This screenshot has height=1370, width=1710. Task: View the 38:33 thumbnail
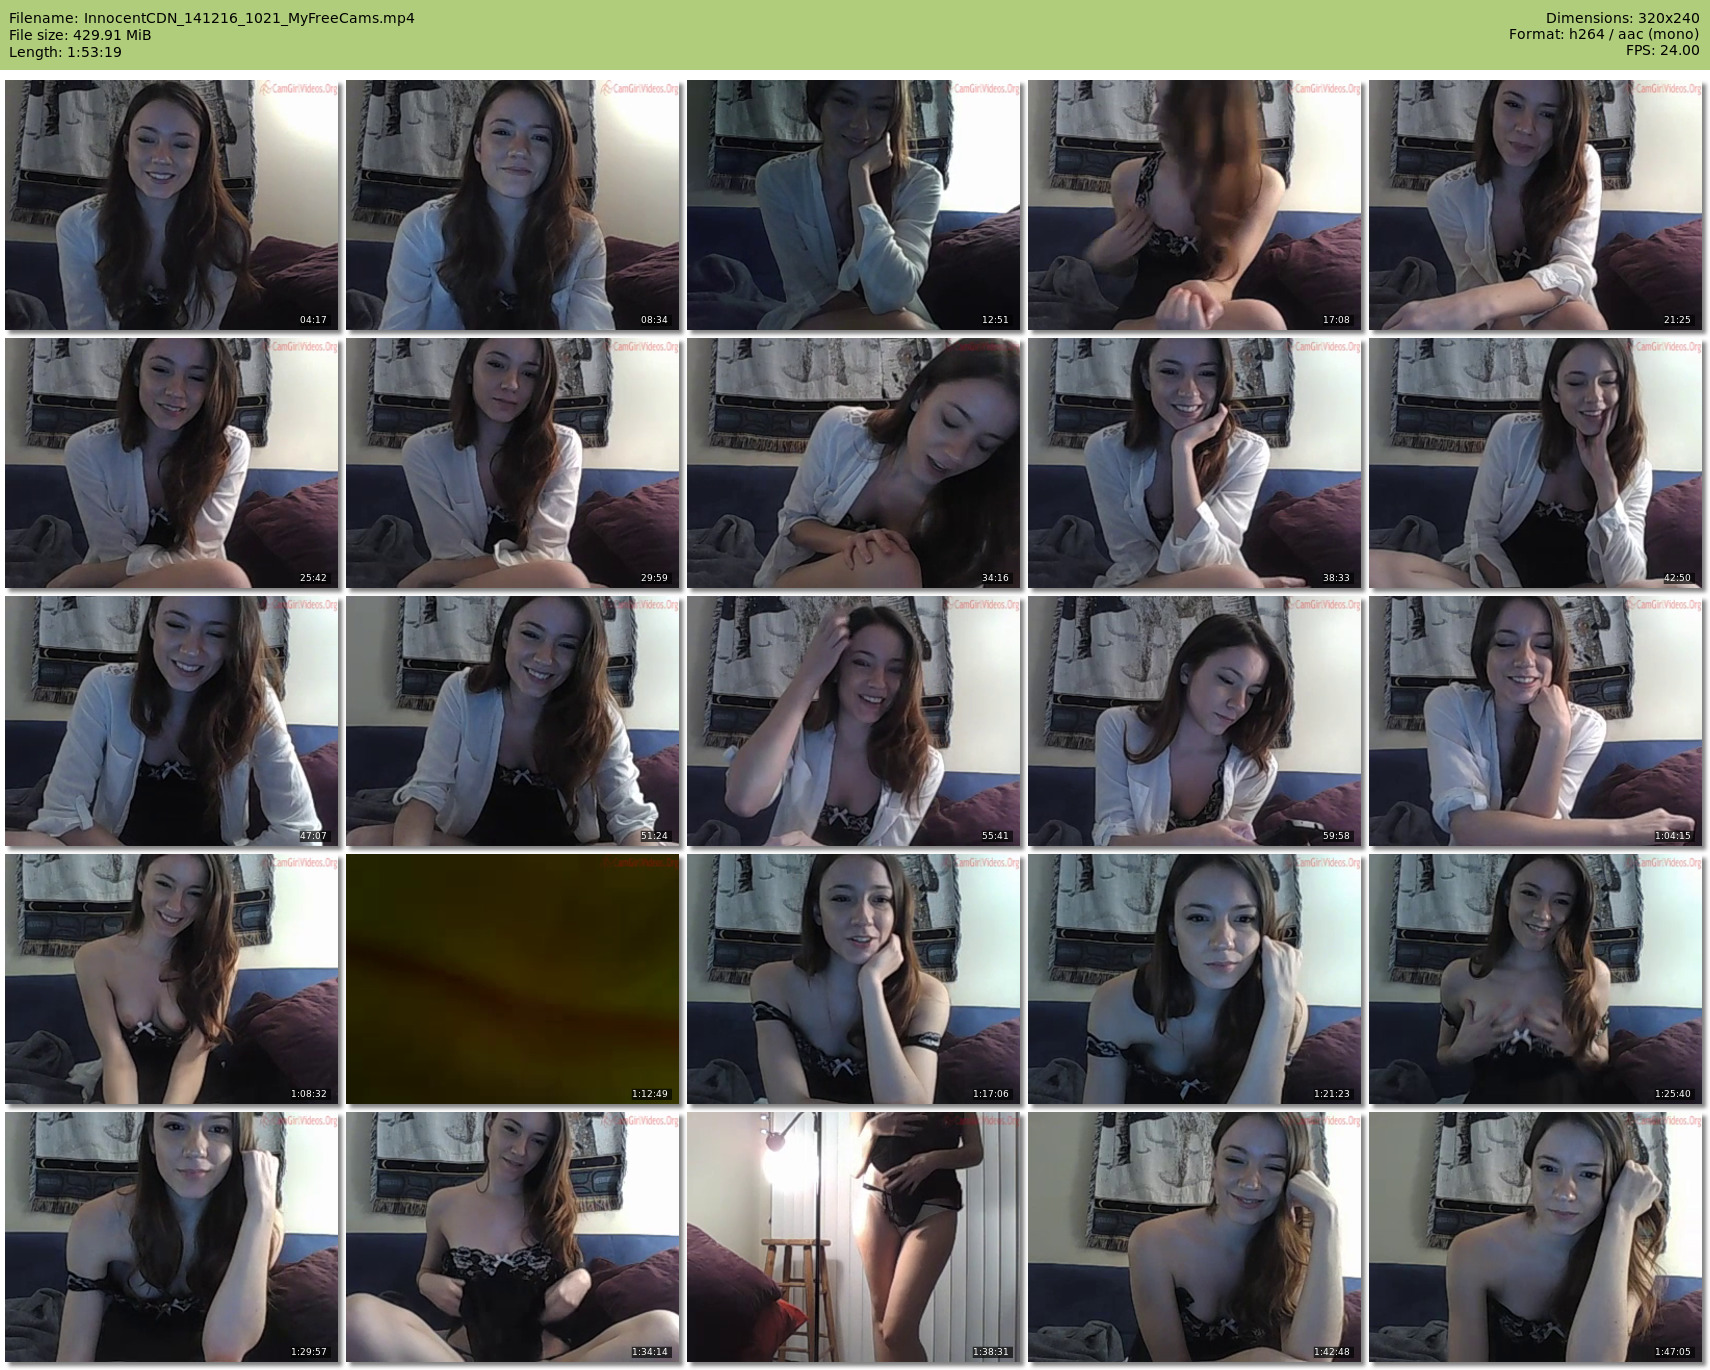tap(1195, 463)
